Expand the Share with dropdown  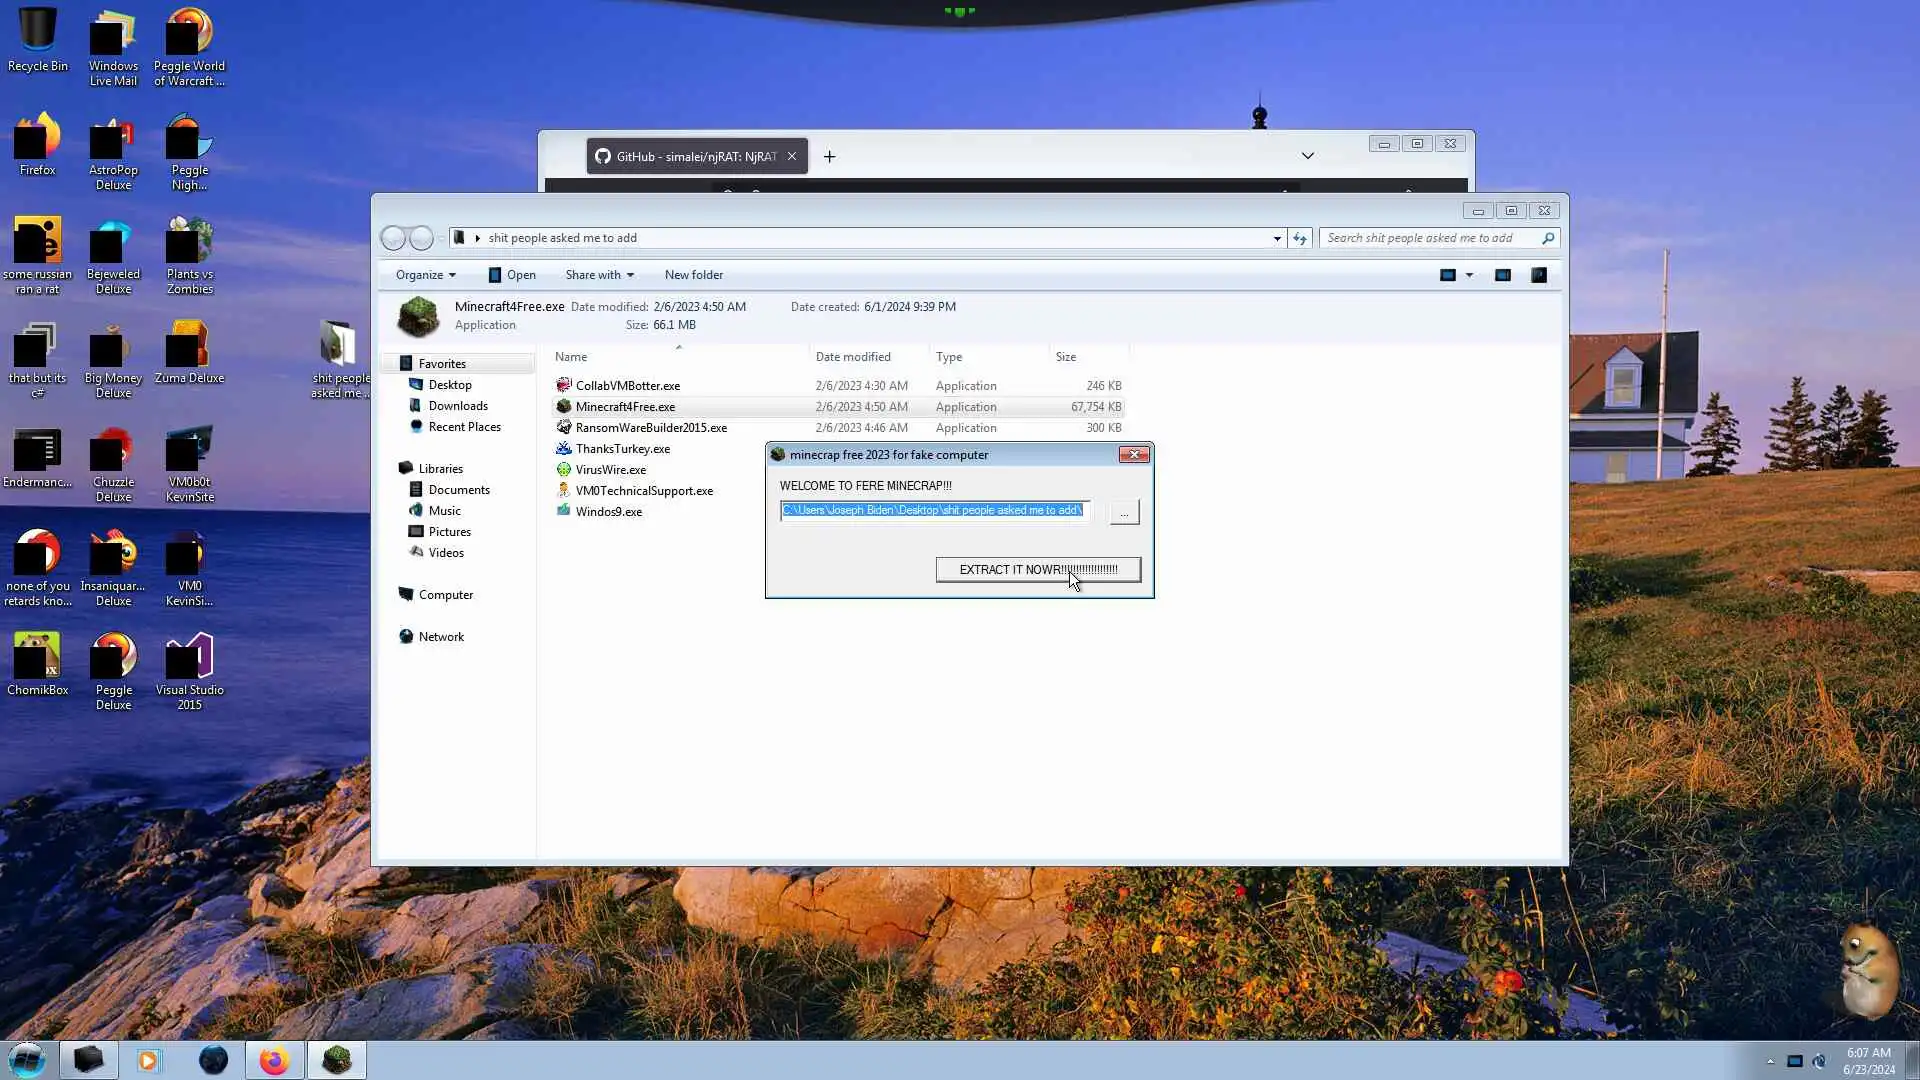(x=599, y=275)
